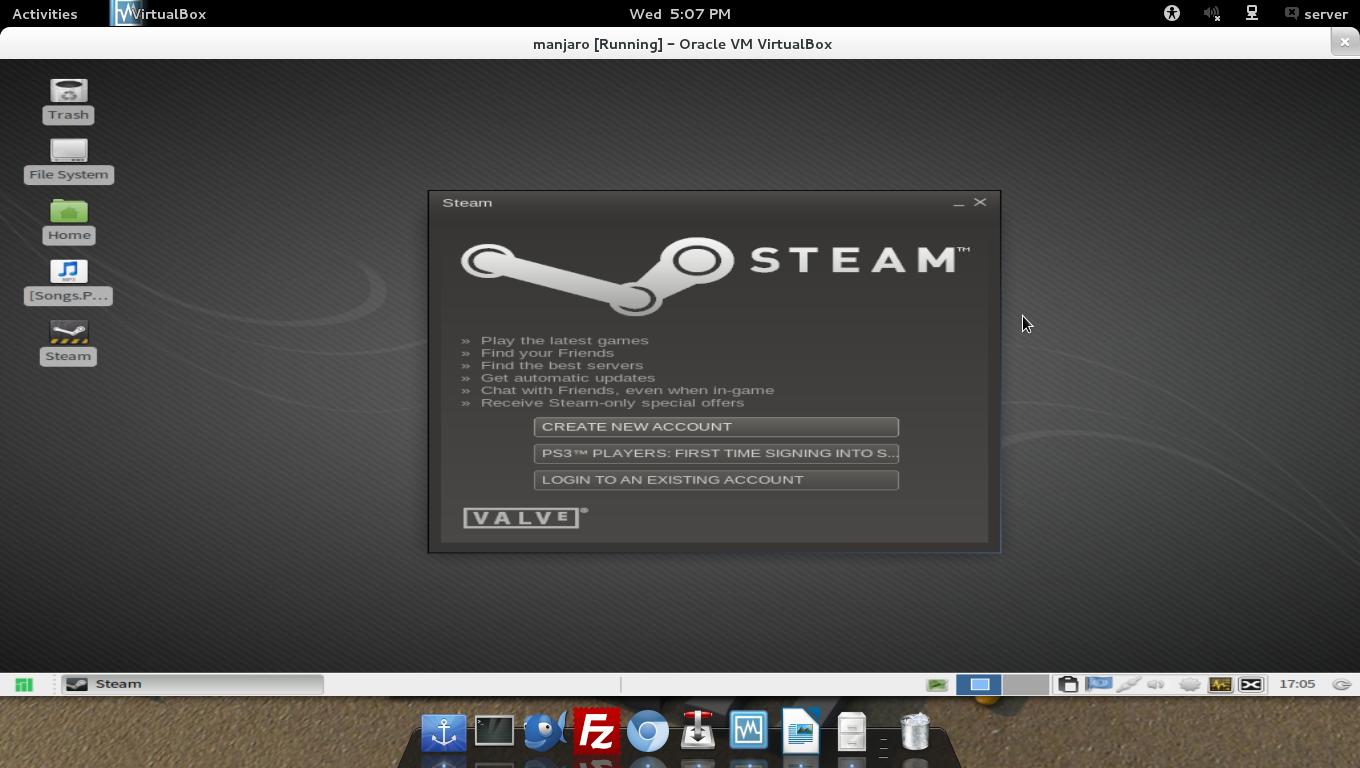Click the PS3 players first-time sign-in option

(716, 452)
